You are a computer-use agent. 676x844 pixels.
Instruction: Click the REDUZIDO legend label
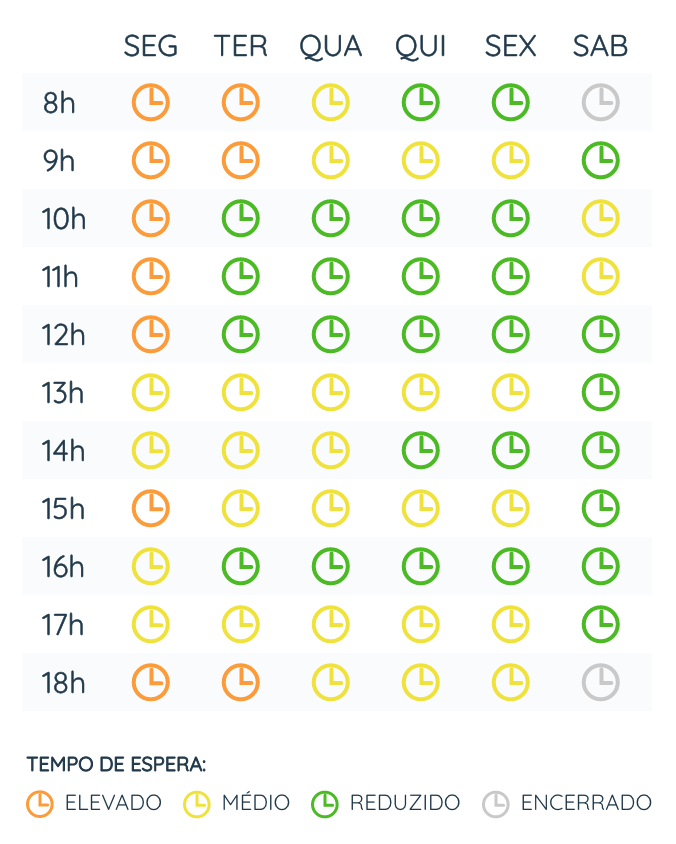405,803
